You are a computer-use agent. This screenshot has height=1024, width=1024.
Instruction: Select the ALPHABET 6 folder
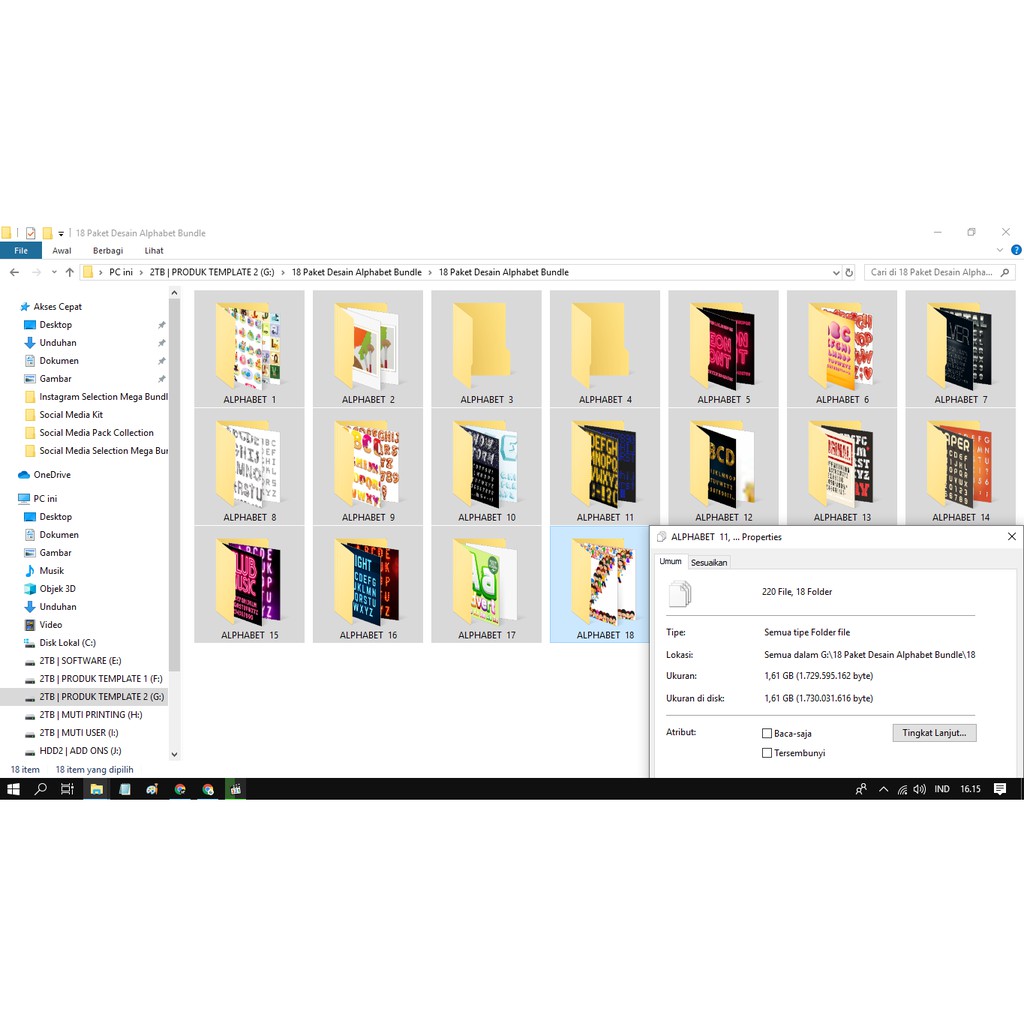[x=842, y=349]
